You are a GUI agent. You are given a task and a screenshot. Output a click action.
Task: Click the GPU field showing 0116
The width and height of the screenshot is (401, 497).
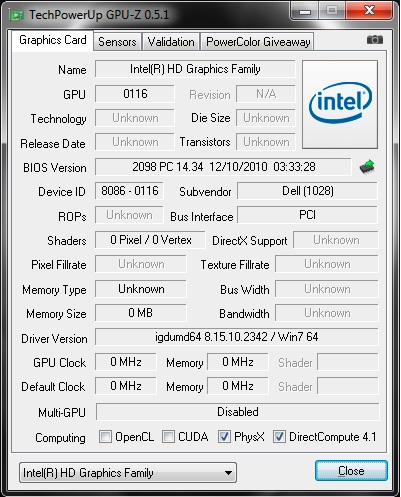coord(135,94)
